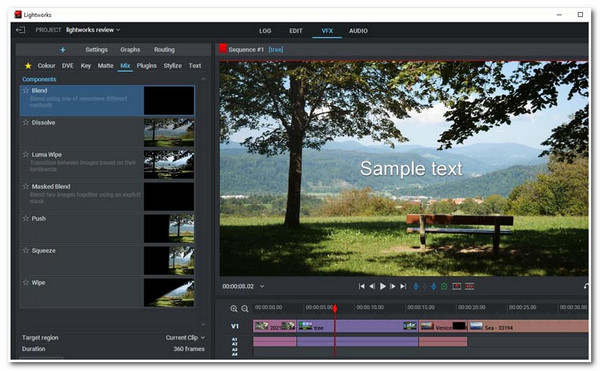Click the 00:00:15.00 ruler mark
Viewport: 600px width, 371px height.
pos(421,308)
